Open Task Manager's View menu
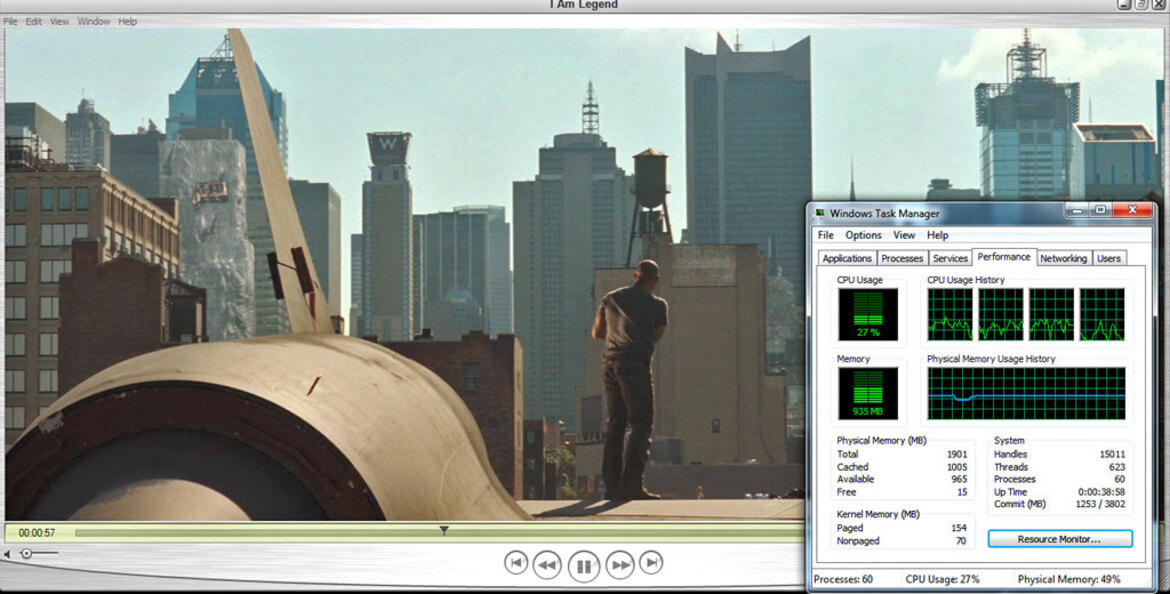The image size is (1170, 594). click(904, 235)
